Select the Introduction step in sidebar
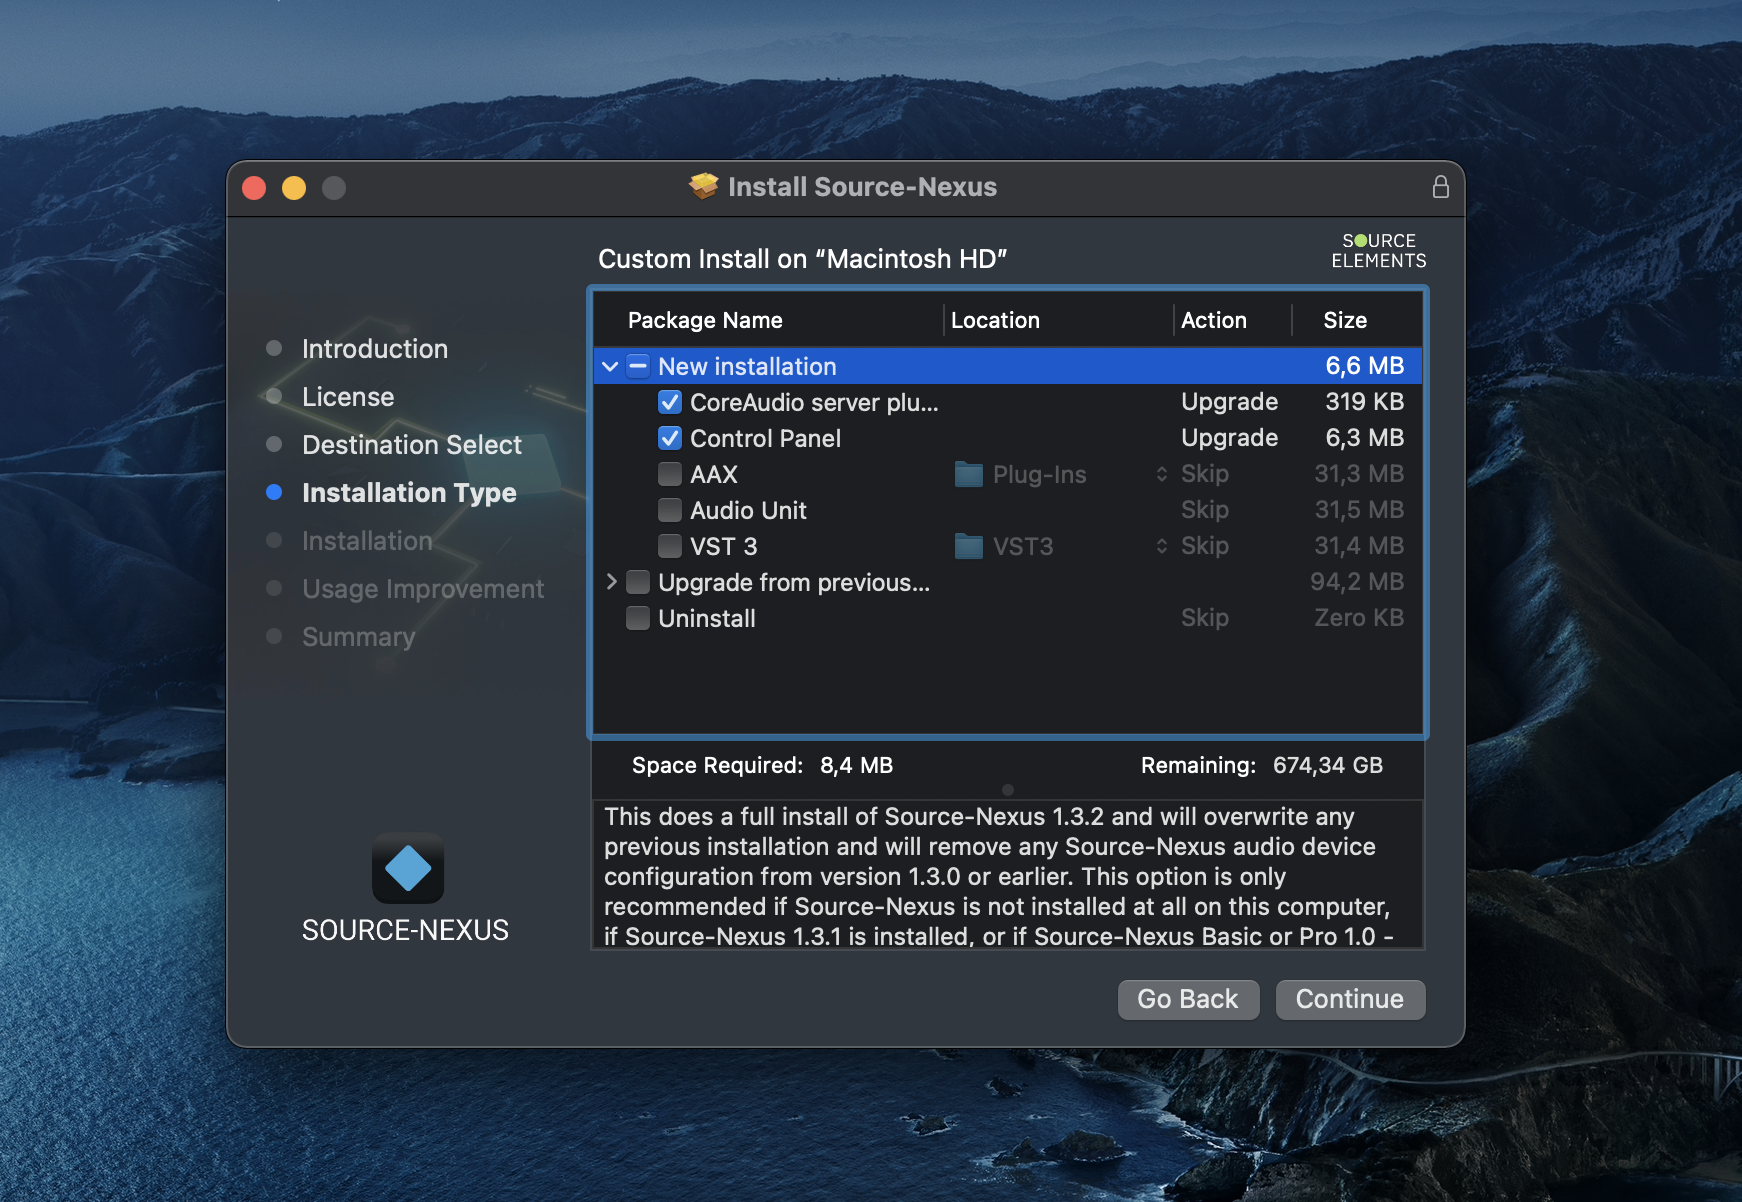The height and width of the screenshot is (1202, 1742). pos(374,348)
